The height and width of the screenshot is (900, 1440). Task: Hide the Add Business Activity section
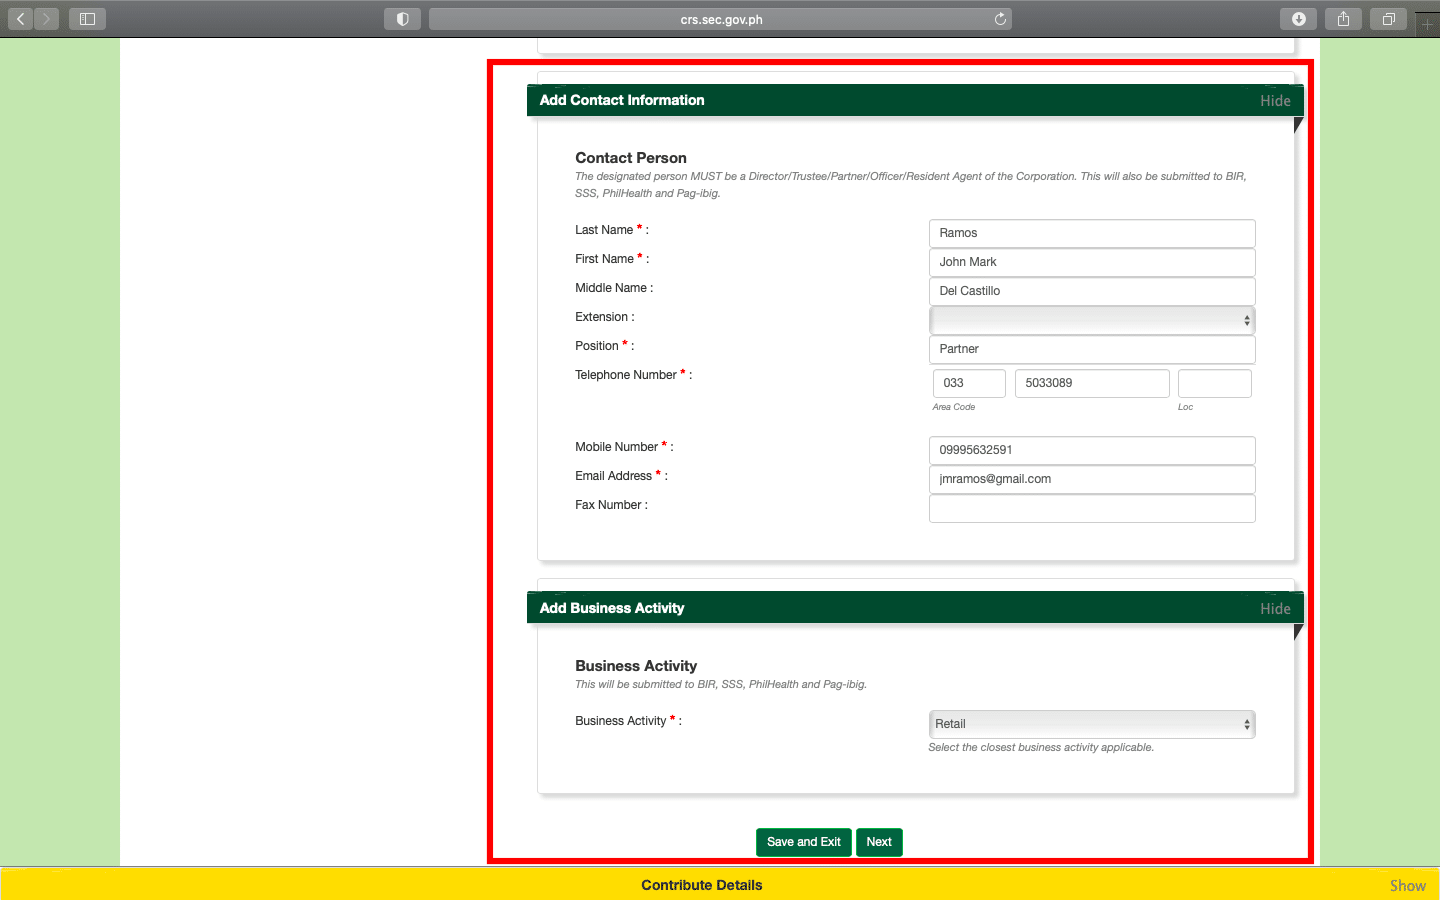pos(1275,609)
